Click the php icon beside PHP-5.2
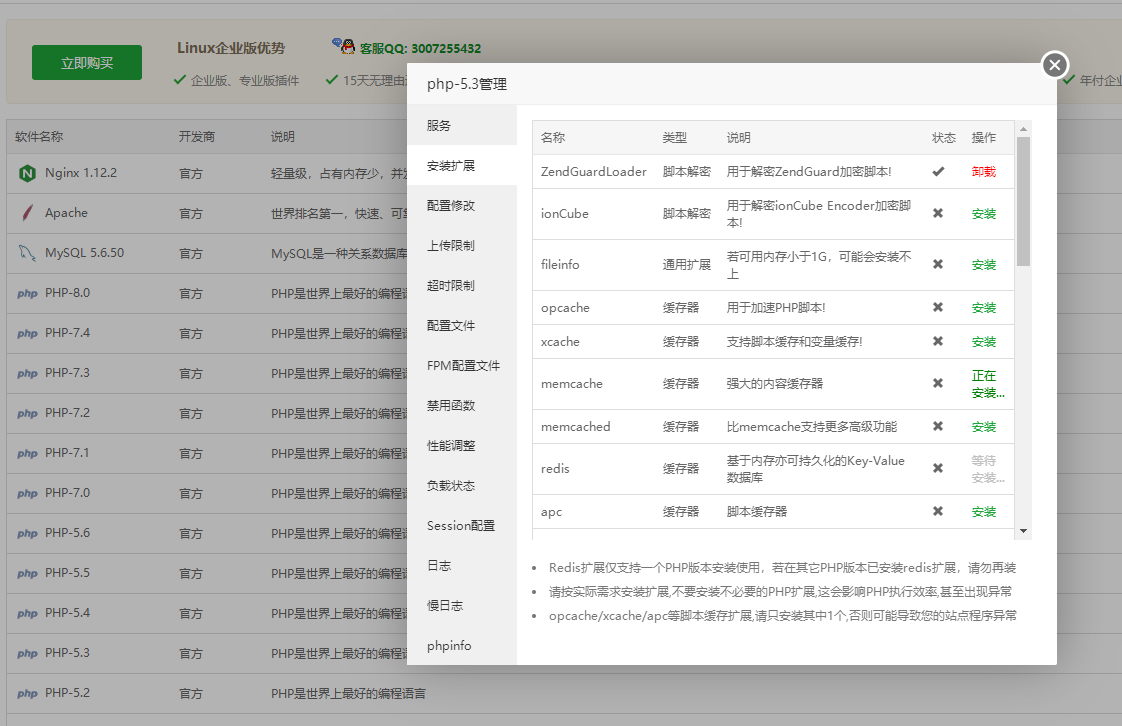This screenshot has width=1122, height=726. (27, 694)
